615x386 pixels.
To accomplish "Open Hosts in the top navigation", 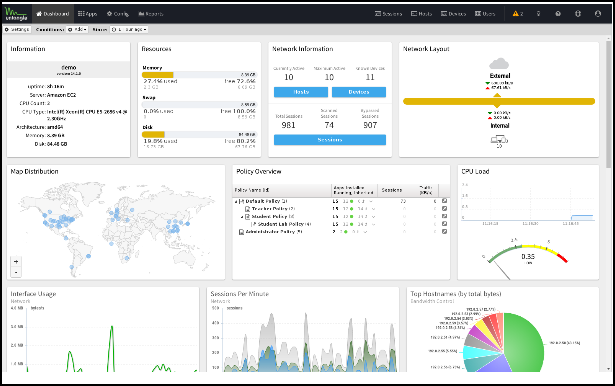I will [421, 14].
